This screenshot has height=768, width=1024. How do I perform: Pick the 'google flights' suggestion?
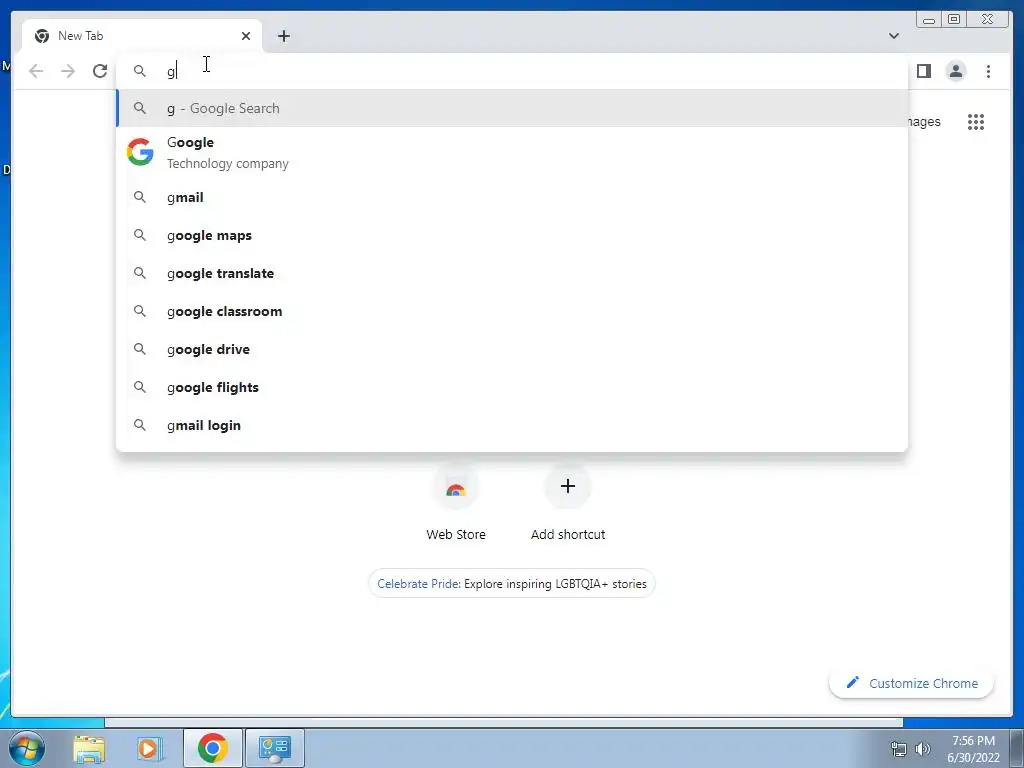point(511,387)
